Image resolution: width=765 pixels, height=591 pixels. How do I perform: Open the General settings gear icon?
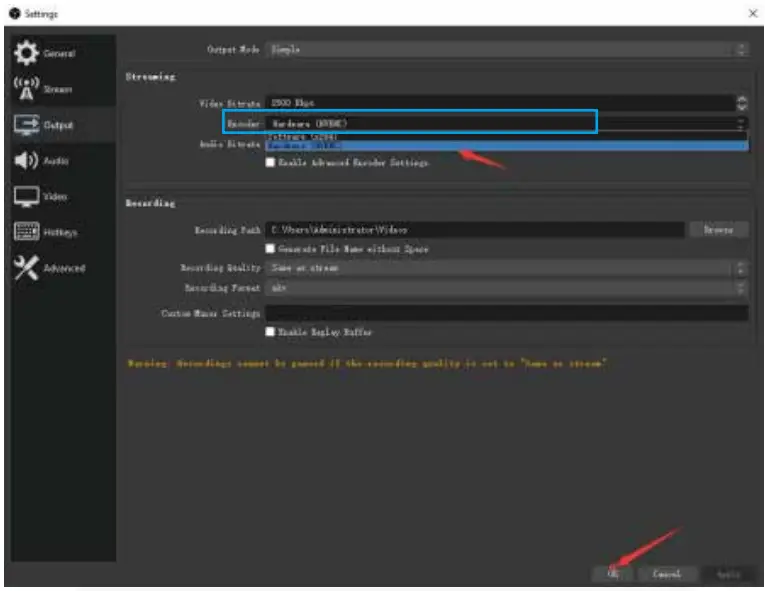(26, 52)
